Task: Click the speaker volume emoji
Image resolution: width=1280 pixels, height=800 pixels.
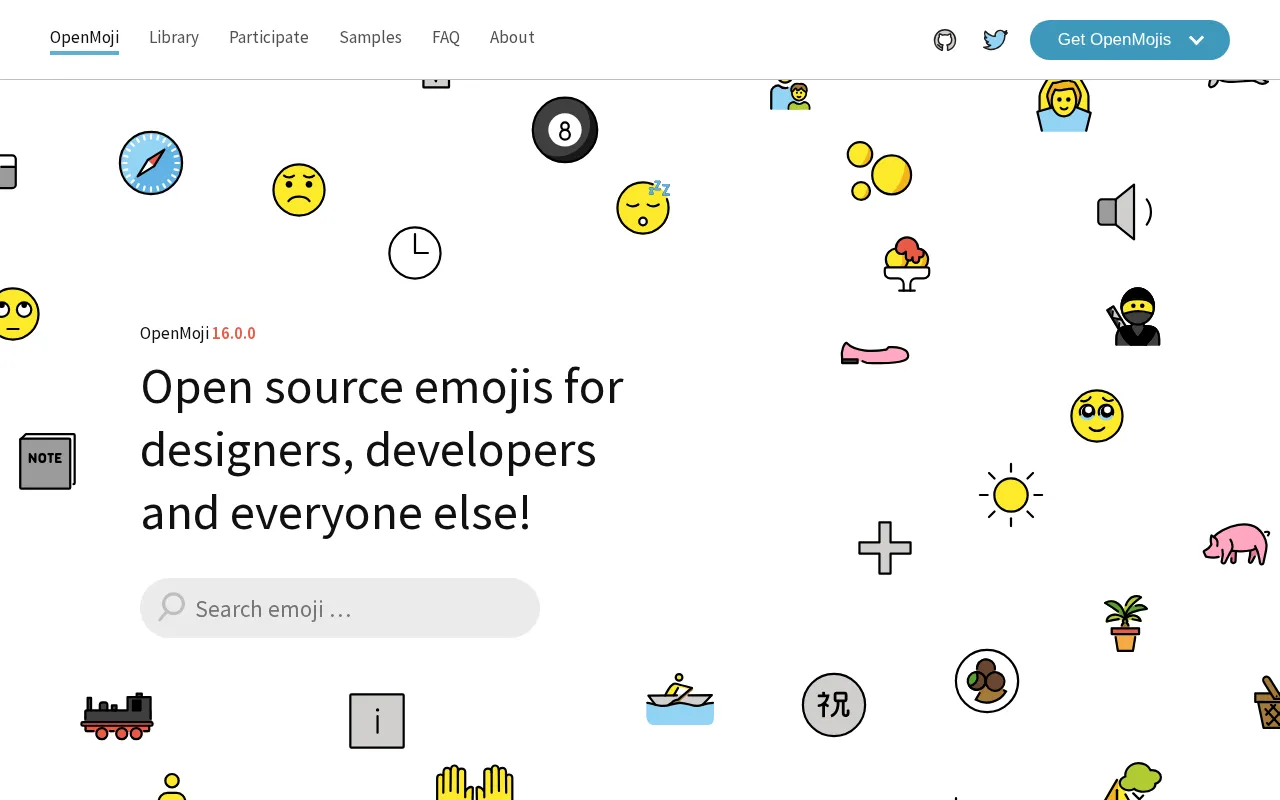Action: (1125, 212)
